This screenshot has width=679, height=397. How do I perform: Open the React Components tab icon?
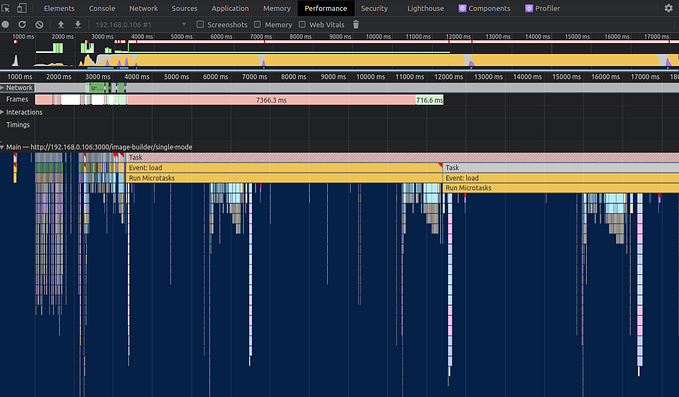[462, 8]
